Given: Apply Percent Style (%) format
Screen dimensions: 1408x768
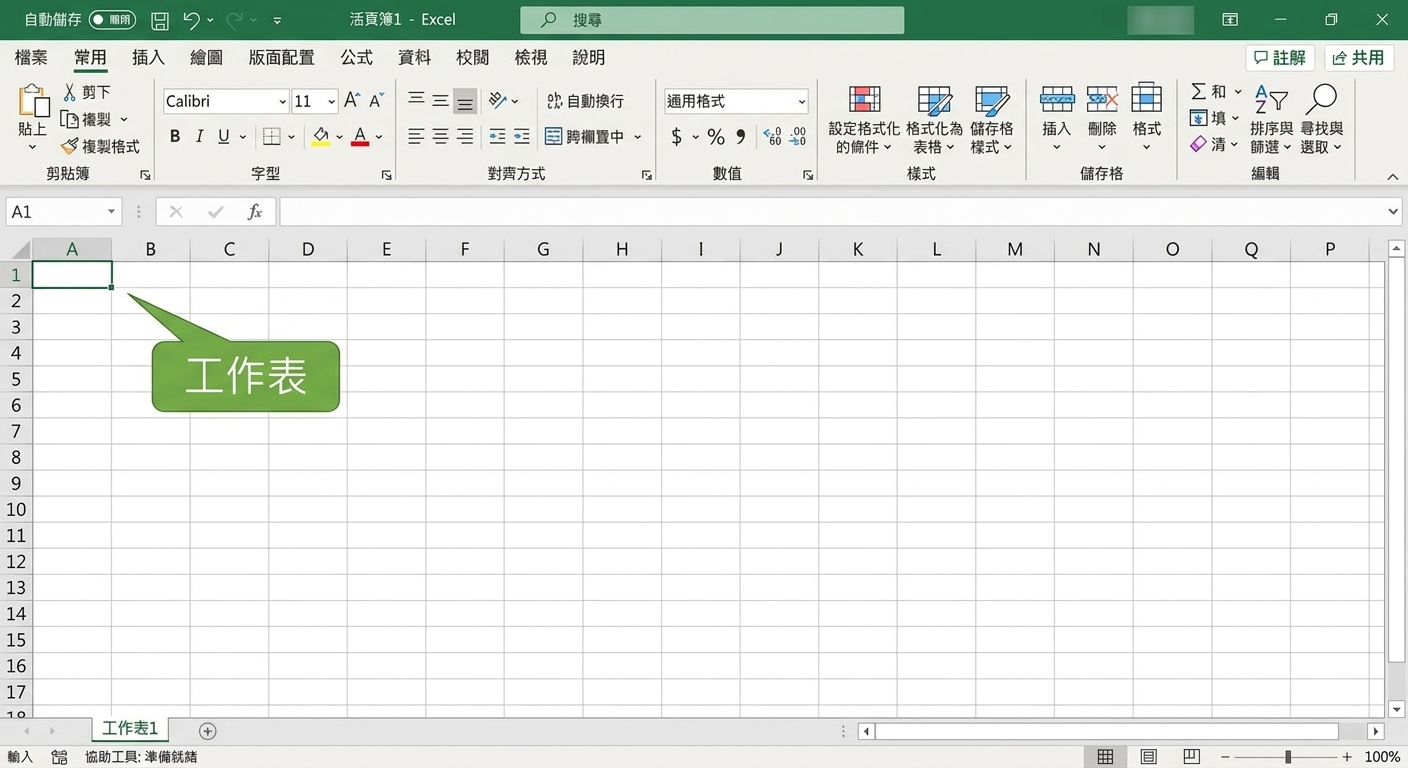Looking at the screenshot, I should pyautogui.click(x=716, y=137).
